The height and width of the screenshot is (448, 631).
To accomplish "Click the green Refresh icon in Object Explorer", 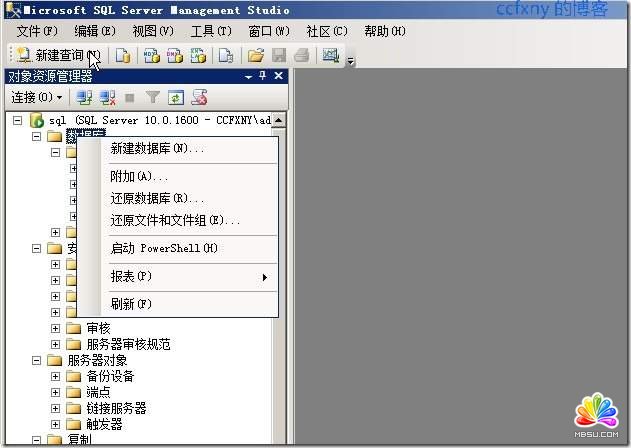I will (176, 97).
